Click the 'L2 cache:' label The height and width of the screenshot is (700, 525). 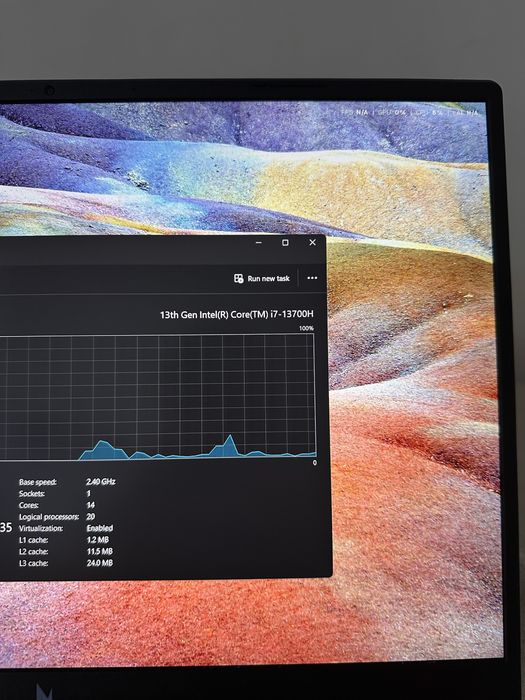pos(33,552)
